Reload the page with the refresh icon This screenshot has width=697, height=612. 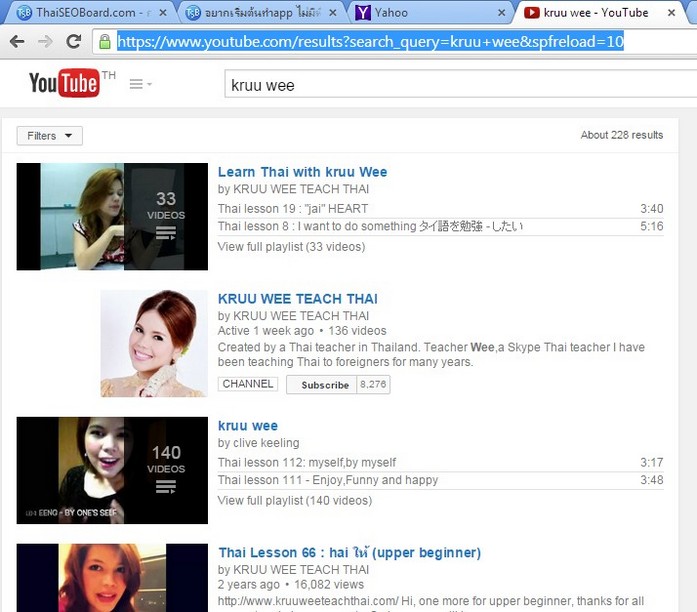pos(73,41)
